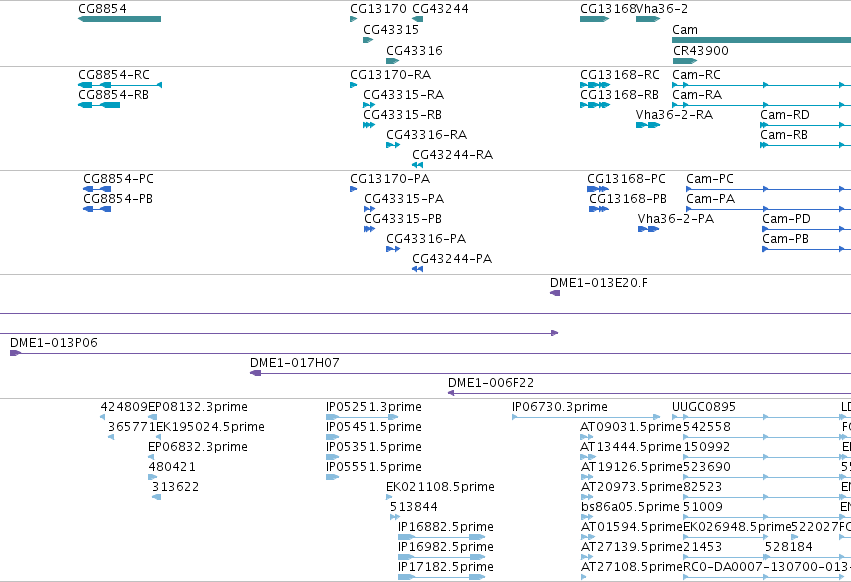The image size is (851, 582).
Task: Click the EK195024.5prime EST label
Action: click(210, 427)
